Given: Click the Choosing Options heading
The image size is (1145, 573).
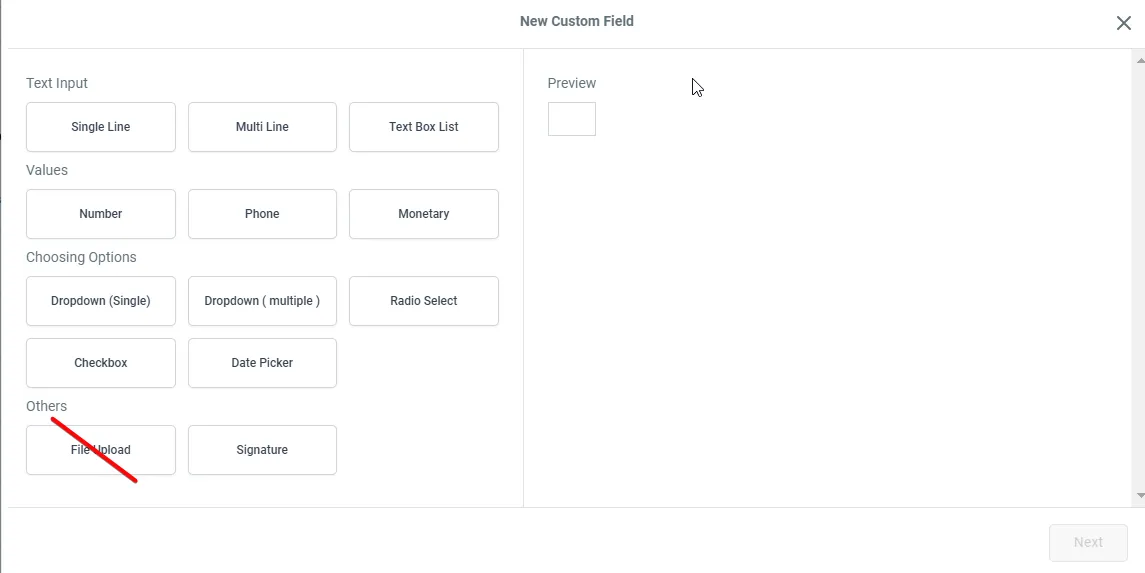Looking at the screenshot, I should pos(81,257).
